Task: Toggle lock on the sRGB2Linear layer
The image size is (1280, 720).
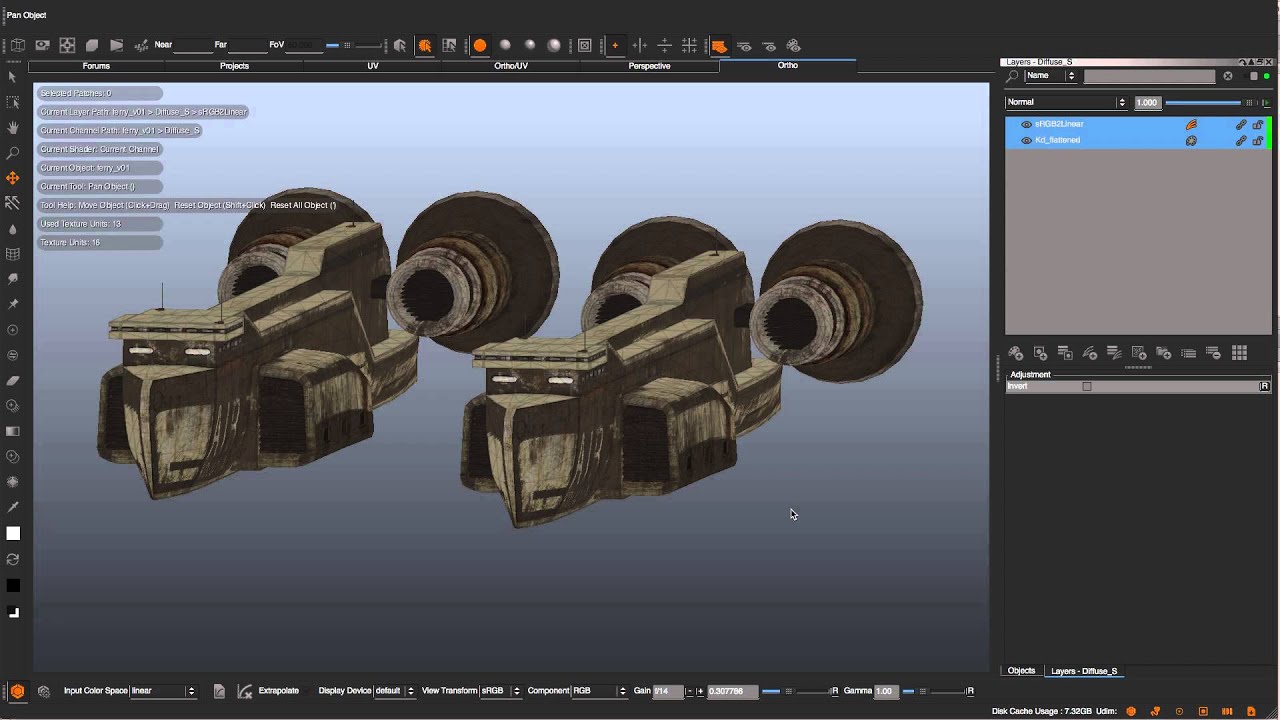Action: pyautogui.click(x=1258, y=125)
